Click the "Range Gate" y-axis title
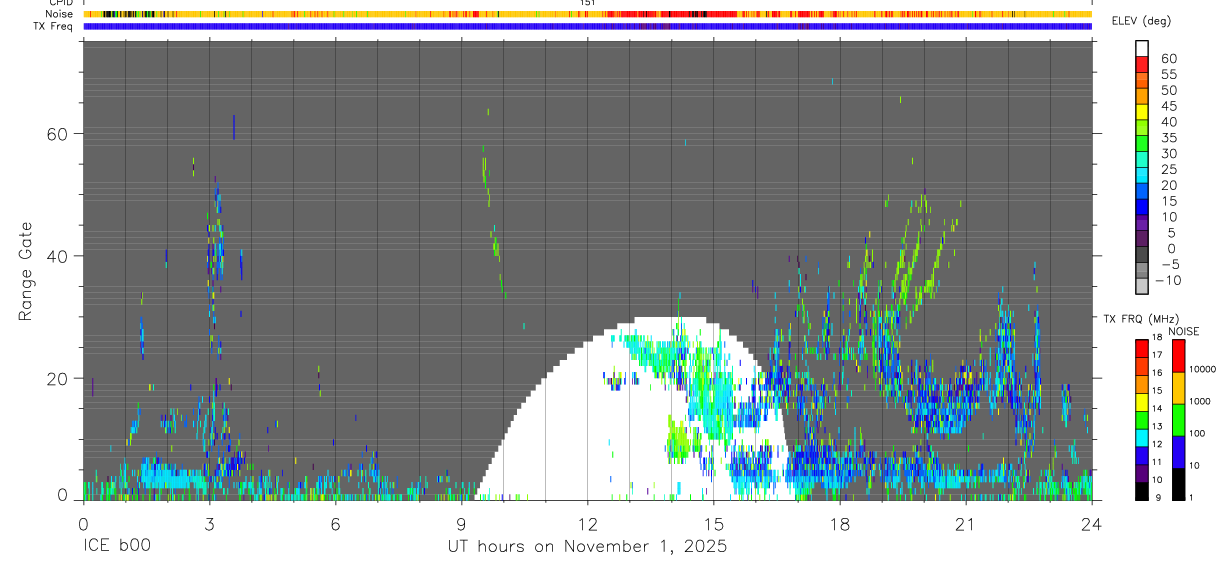The height and width of the screenshot is (567, 1228). pyautogui.click(x=27, y=272)
